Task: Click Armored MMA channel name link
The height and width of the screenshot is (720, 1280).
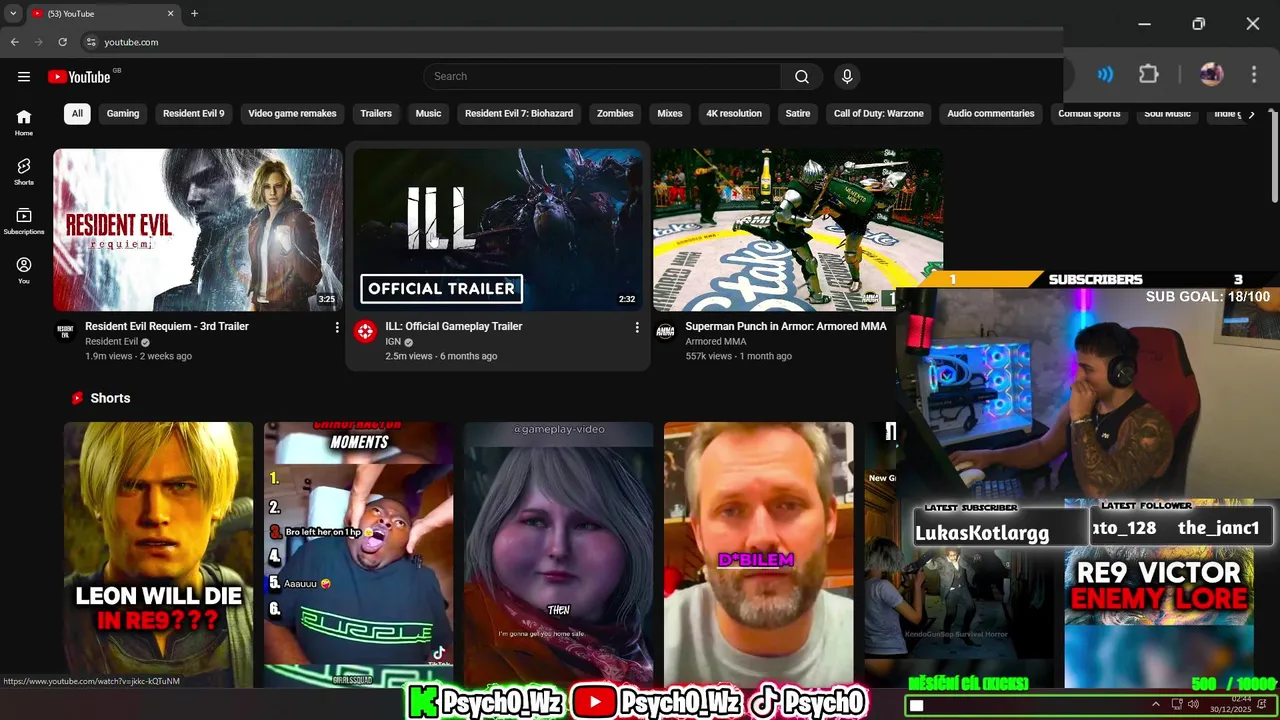Action: (716, 342)
